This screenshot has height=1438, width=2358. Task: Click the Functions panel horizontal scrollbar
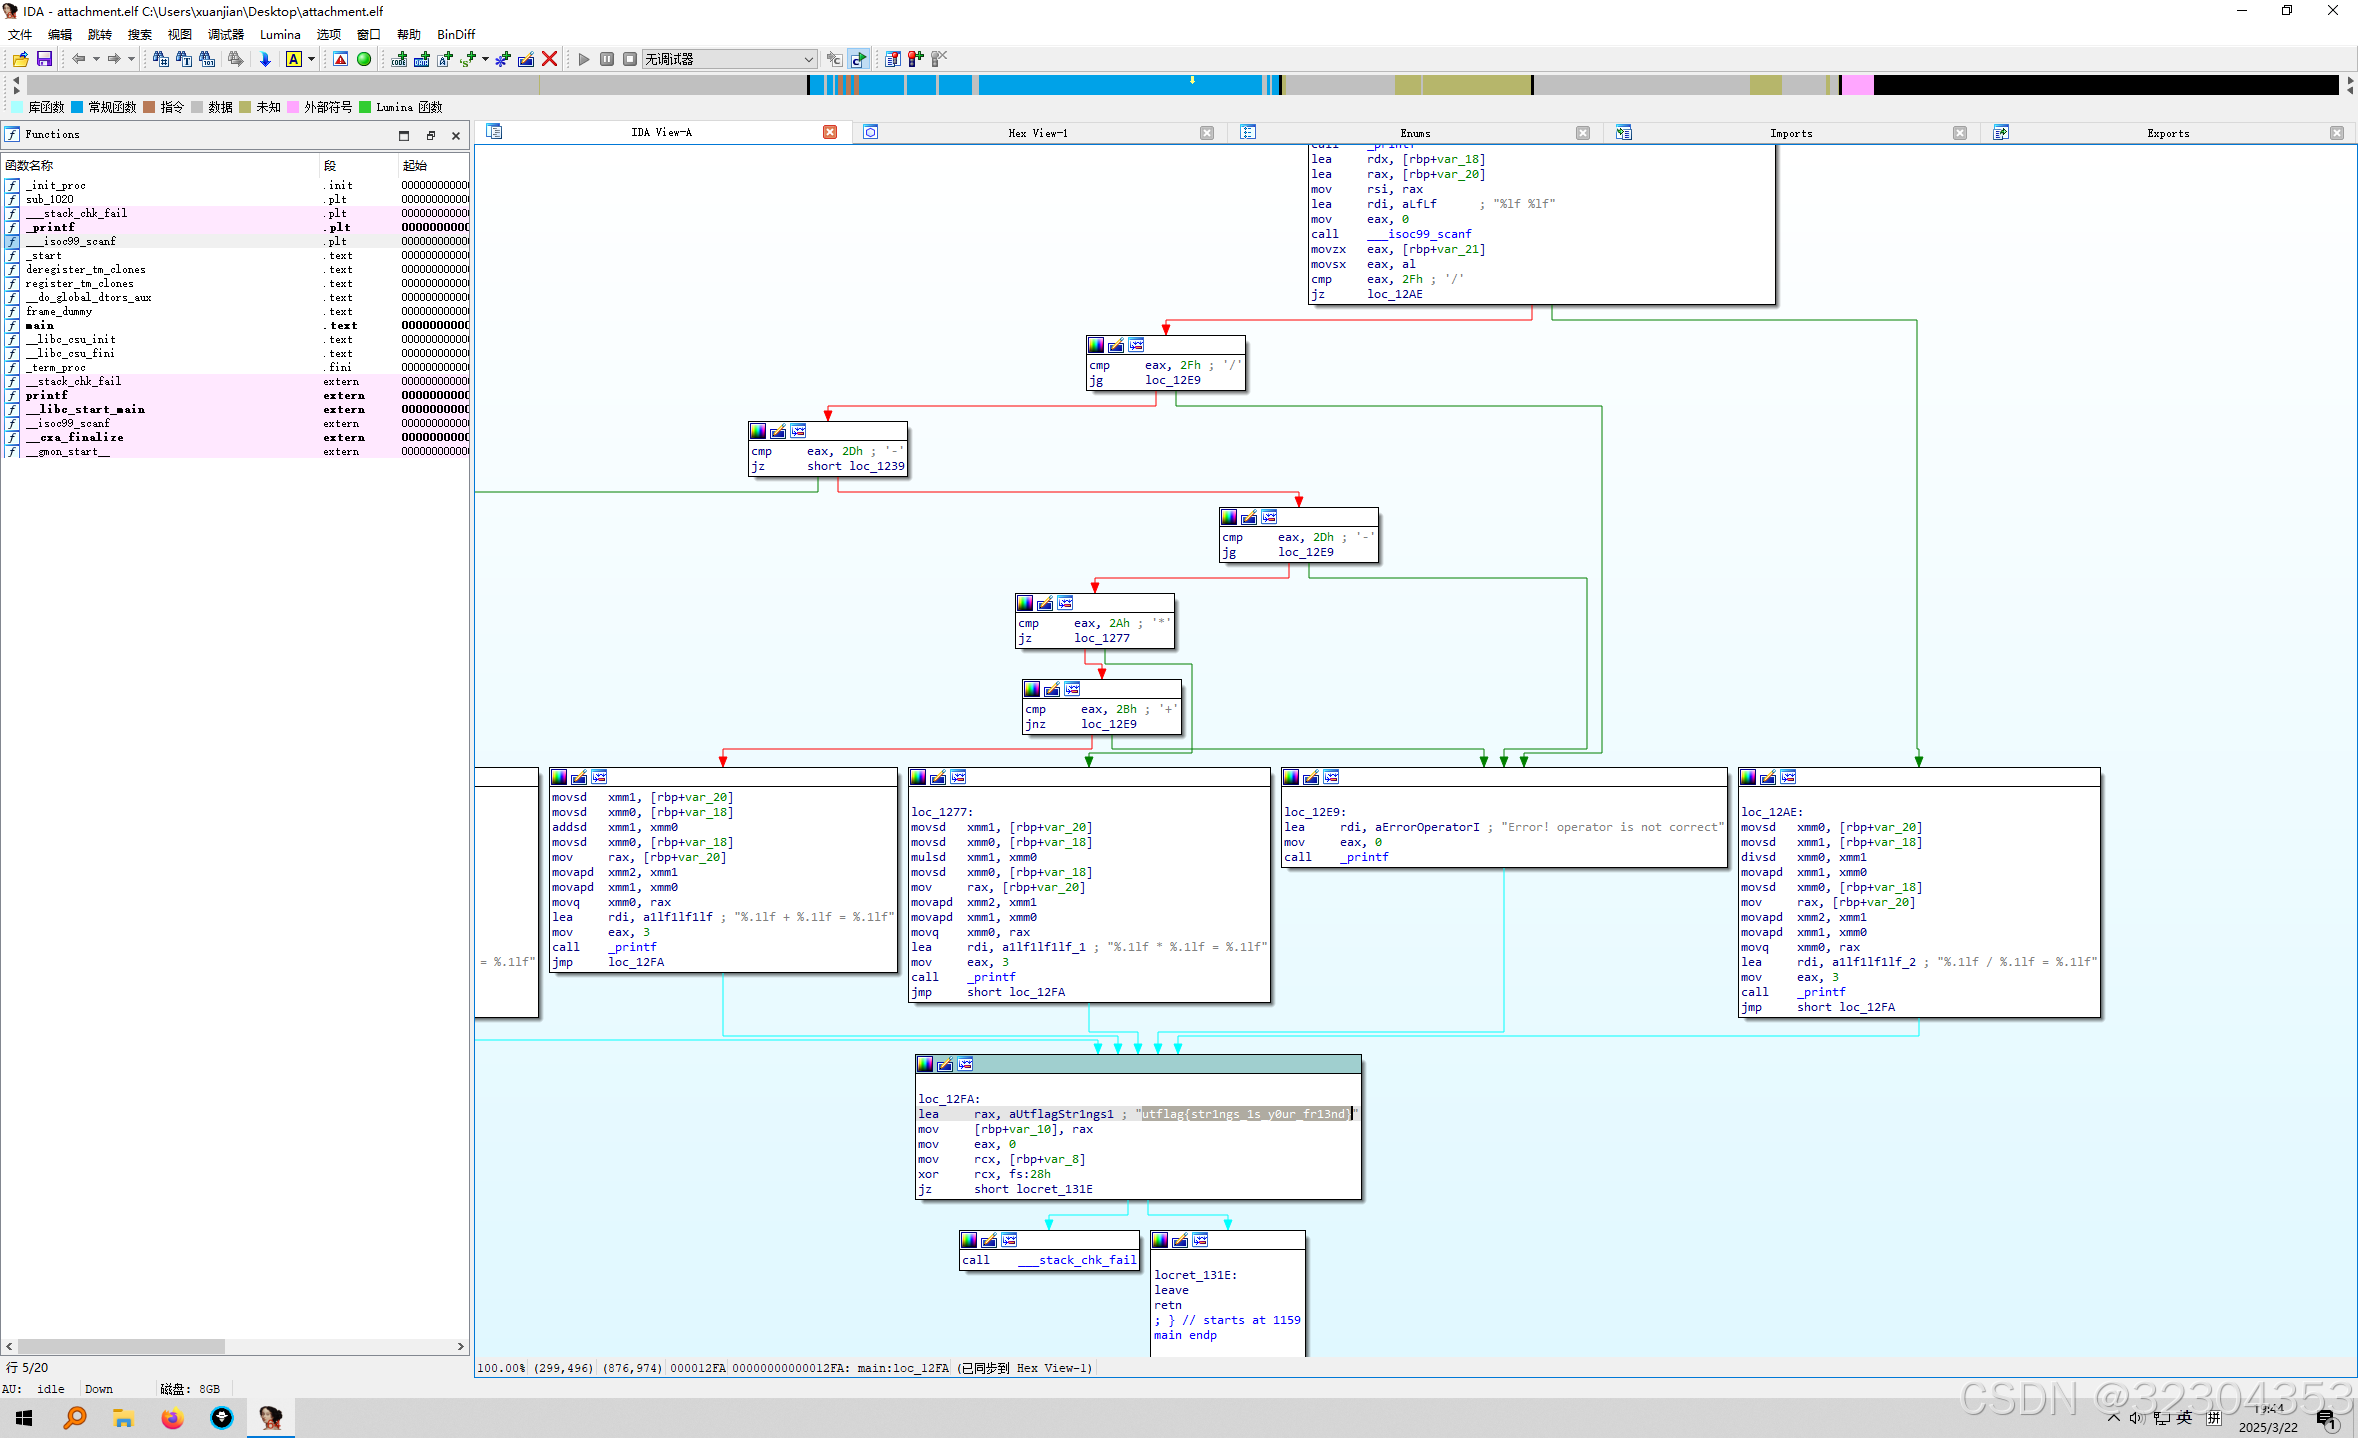tap(120, 1346)
